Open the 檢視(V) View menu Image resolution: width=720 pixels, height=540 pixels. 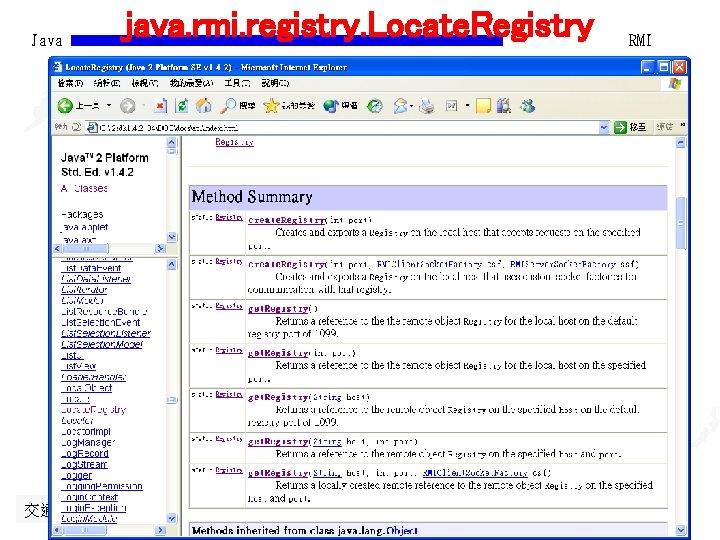click(x=145, y=83)
